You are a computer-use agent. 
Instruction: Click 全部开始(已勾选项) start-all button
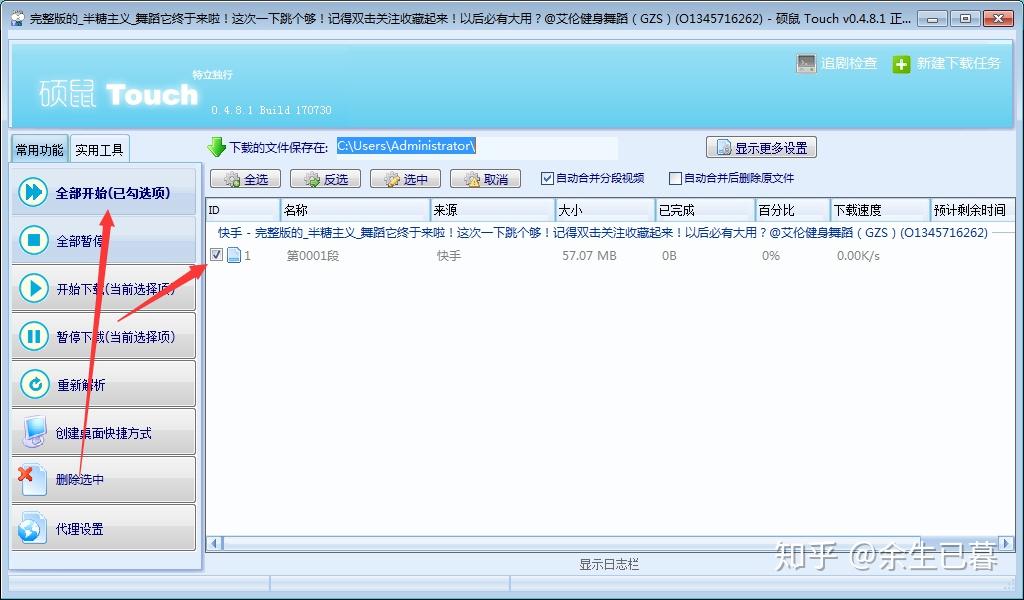(104, 193)
